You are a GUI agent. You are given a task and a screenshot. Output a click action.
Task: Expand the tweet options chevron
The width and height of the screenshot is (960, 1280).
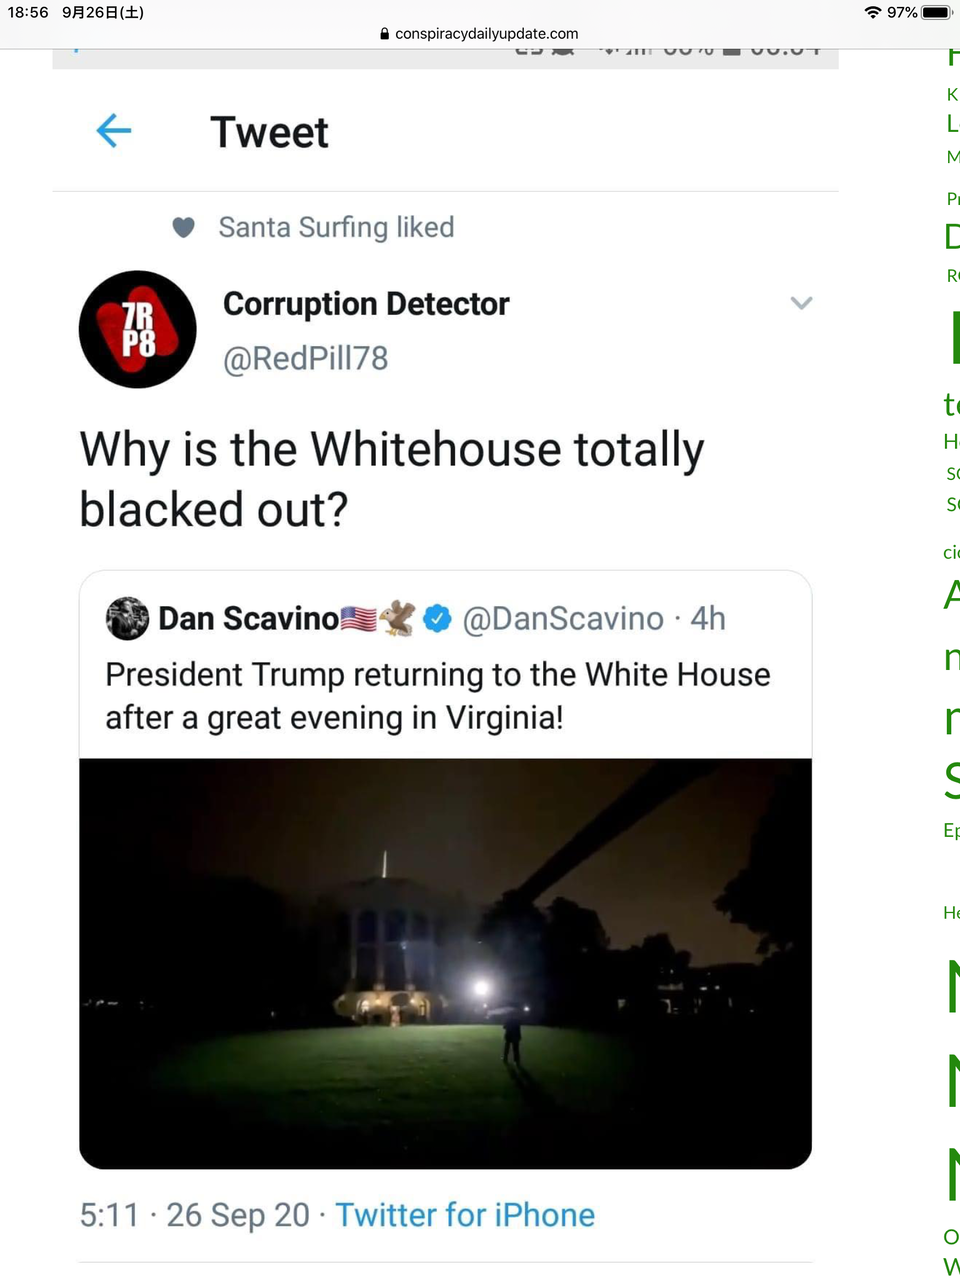(x=801, y=303)
